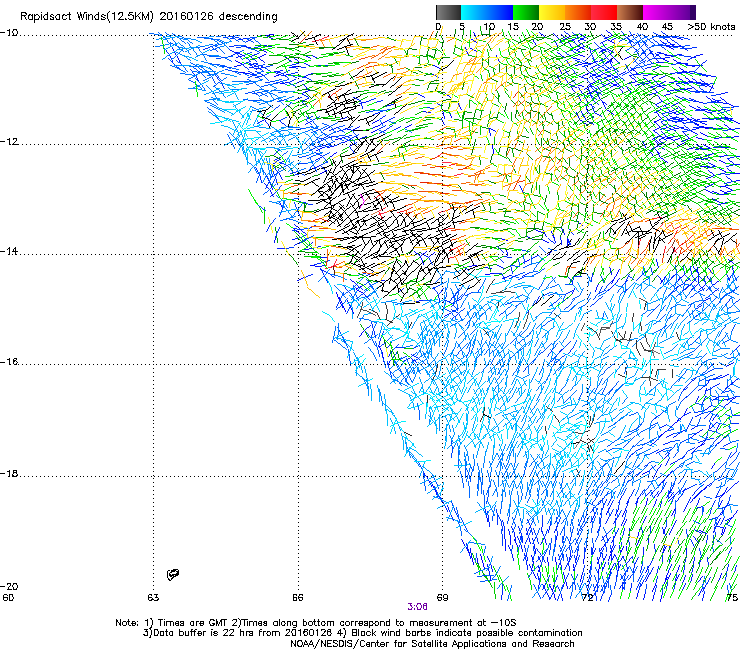Viewport: 740px width, 650px height.
Task: Click the cyan-blue 5-15 knots legend segment
Action: pos(487,12)
